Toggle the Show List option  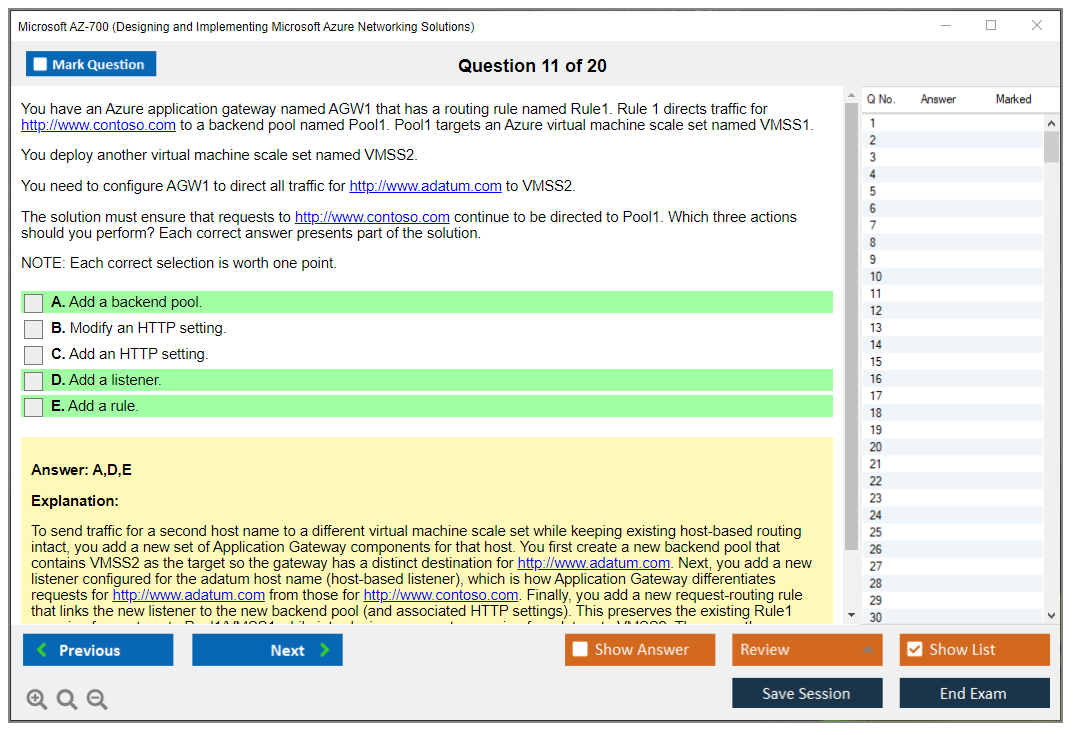point(914,650)
